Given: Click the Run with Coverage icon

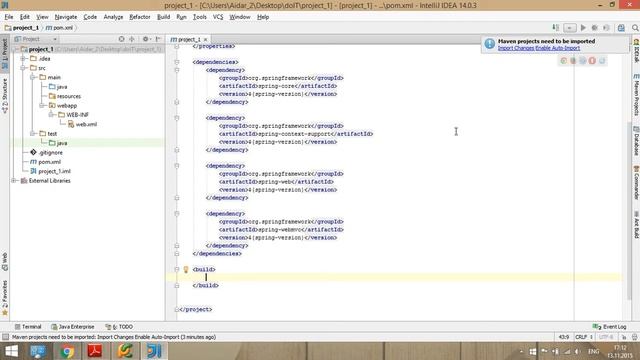Looking at the screenshot, I should pyautogui.click(x=606, y=28).
